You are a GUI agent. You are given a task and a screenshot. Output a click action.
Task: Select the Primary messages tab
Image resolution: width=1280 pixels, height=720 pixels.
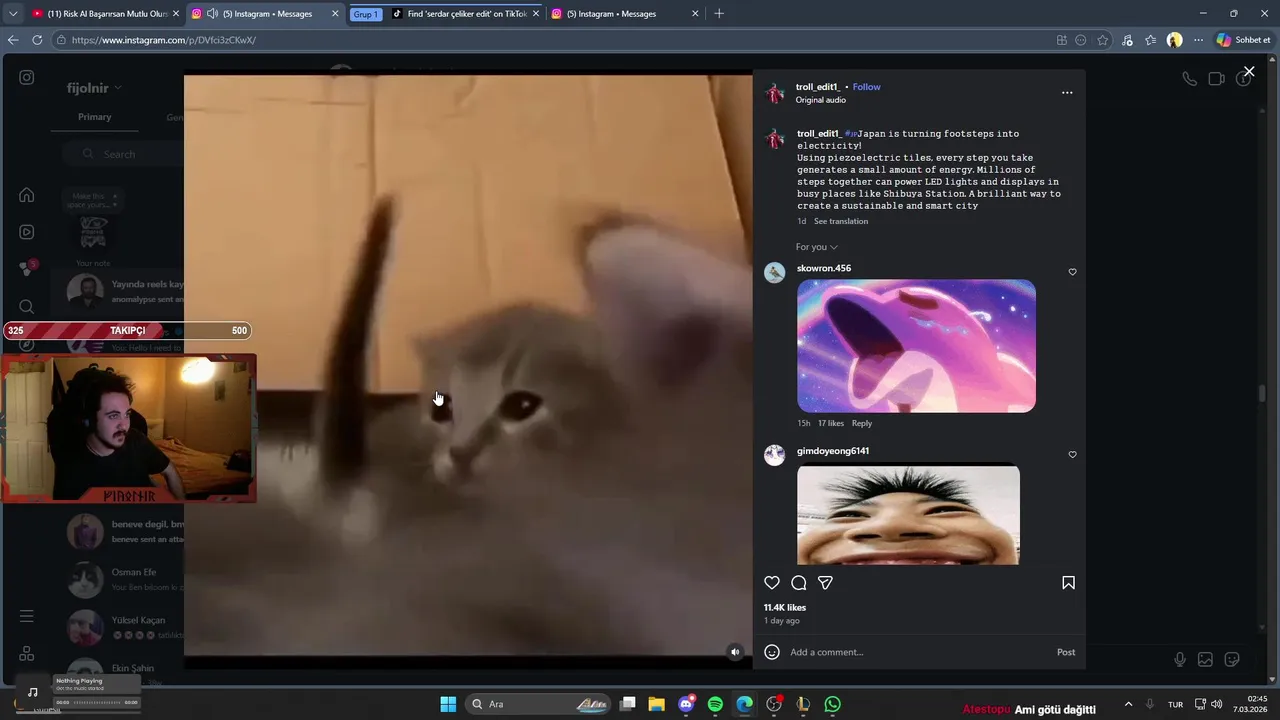click(x=95, y=117)
